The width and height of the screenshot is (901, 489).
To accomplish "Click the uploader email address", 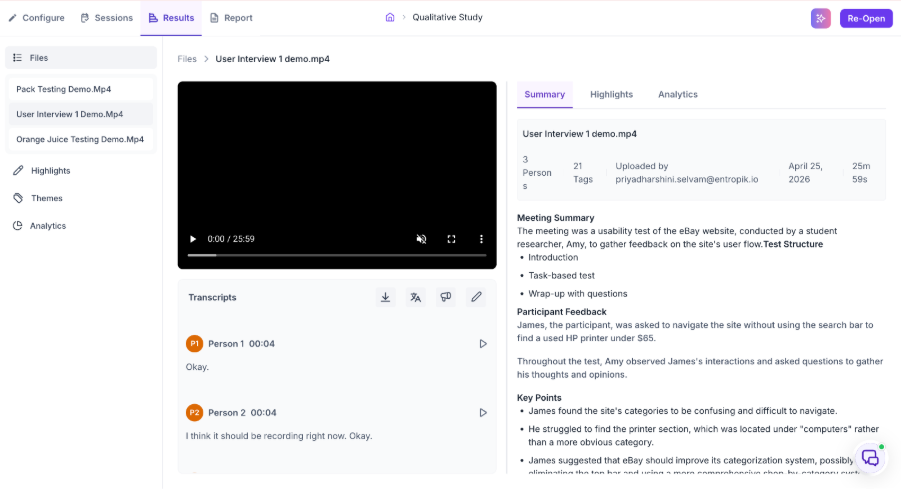I will [687, 179].
